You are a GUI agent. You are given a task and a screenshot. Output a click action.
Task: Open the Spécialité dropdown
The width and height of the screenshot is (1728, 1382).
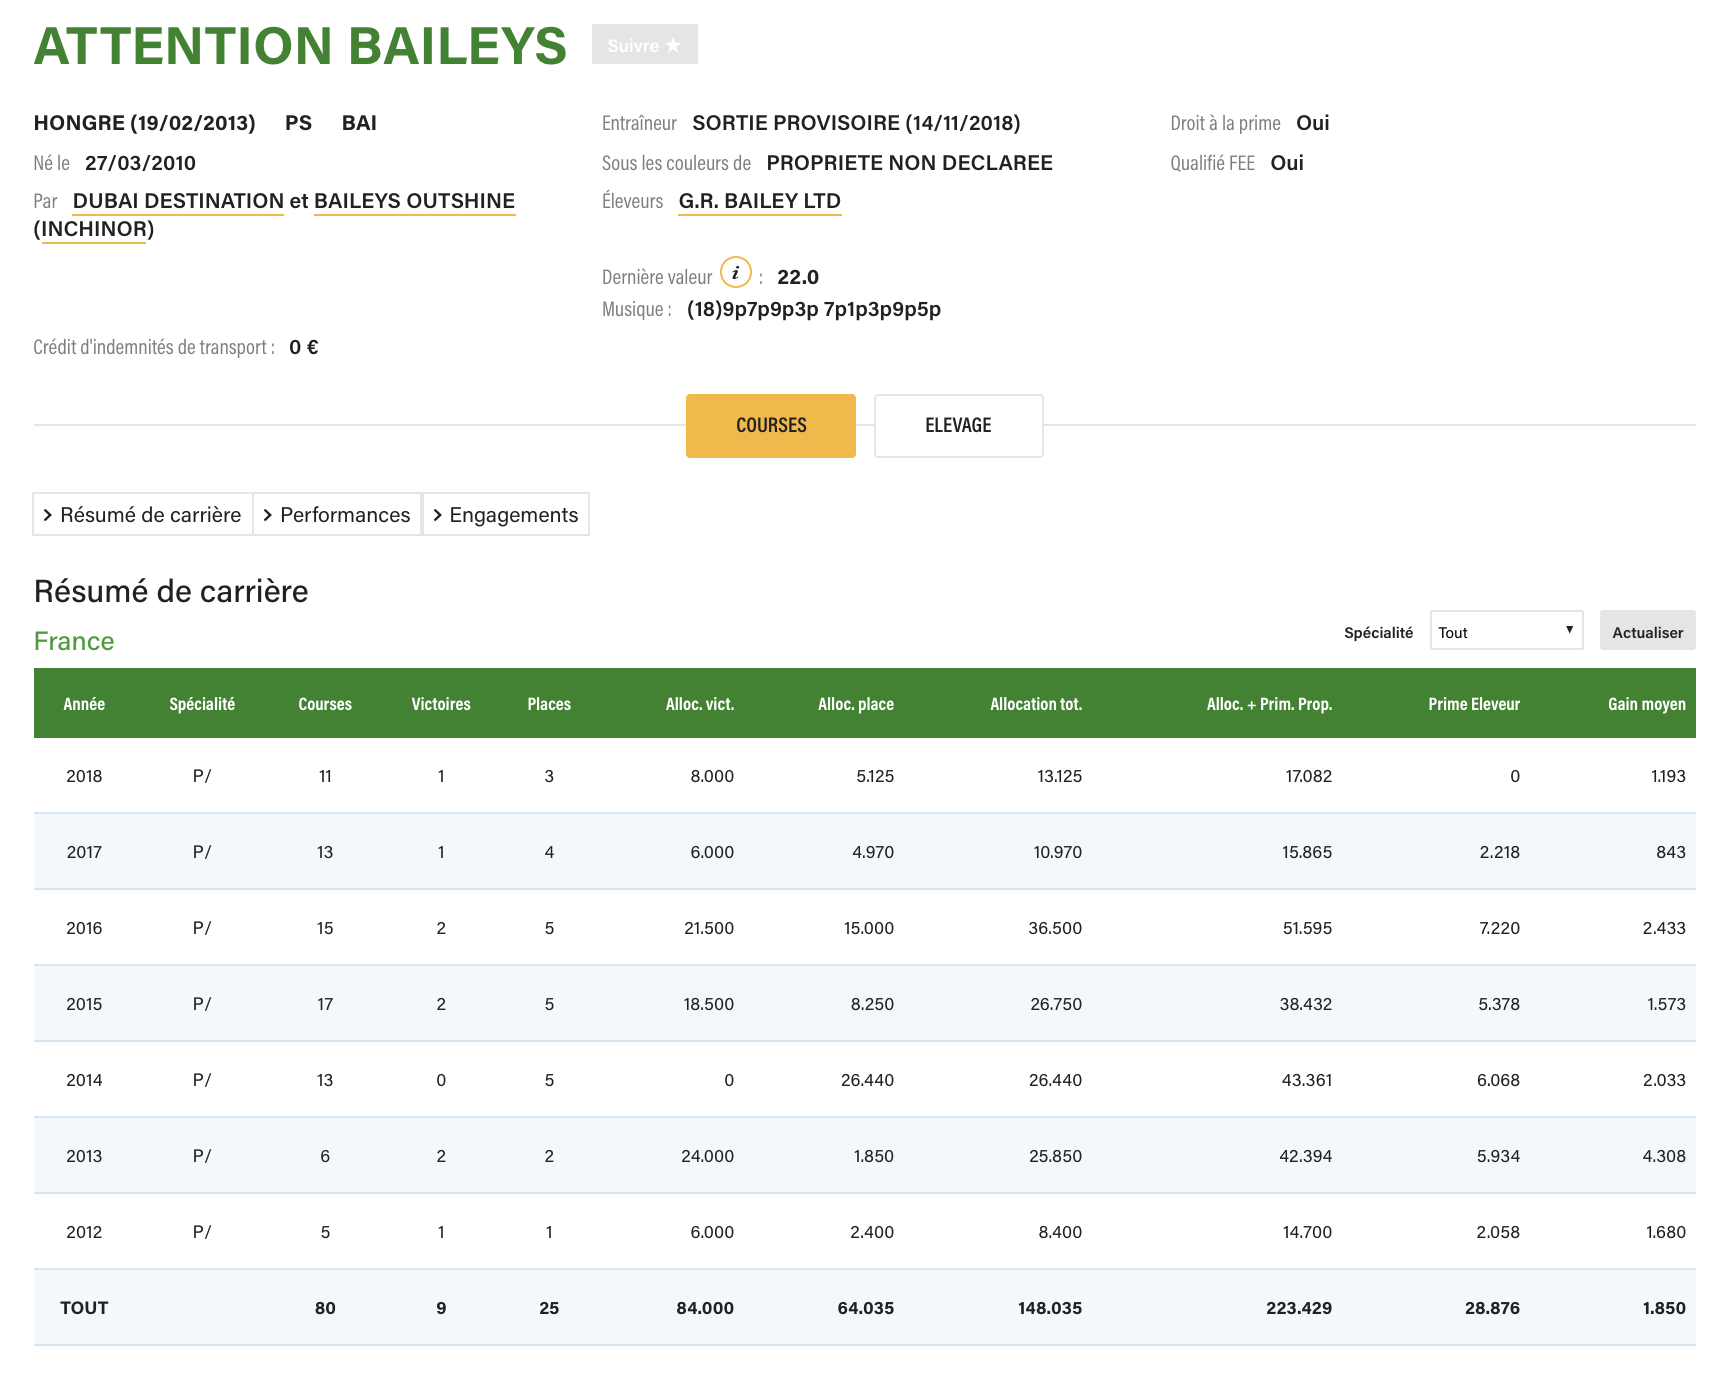coord(1505,631)
